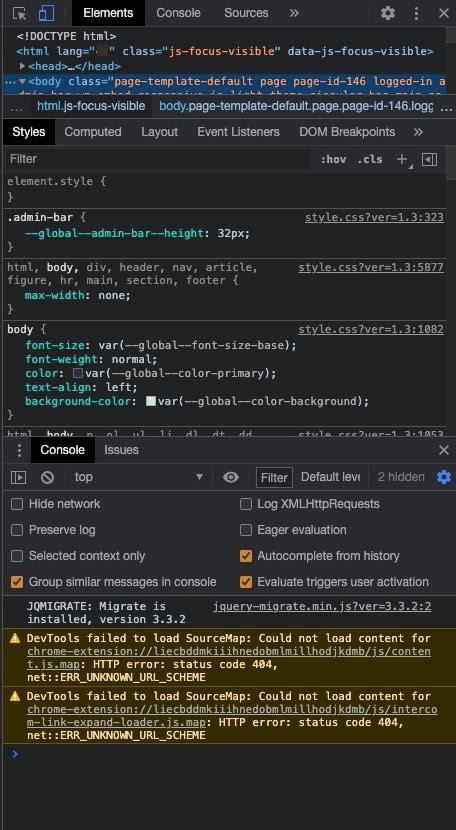456x830 pixels.
Task: Activate the inspect element picker icon
Action: (19, 13)
